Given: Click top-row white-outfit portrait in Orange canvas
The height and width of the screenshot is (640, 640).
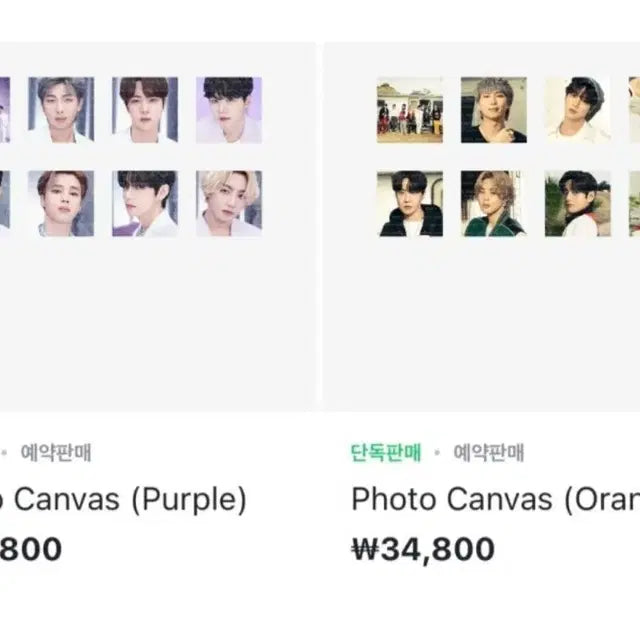Looking at the screenshot, I should point(577,109).
